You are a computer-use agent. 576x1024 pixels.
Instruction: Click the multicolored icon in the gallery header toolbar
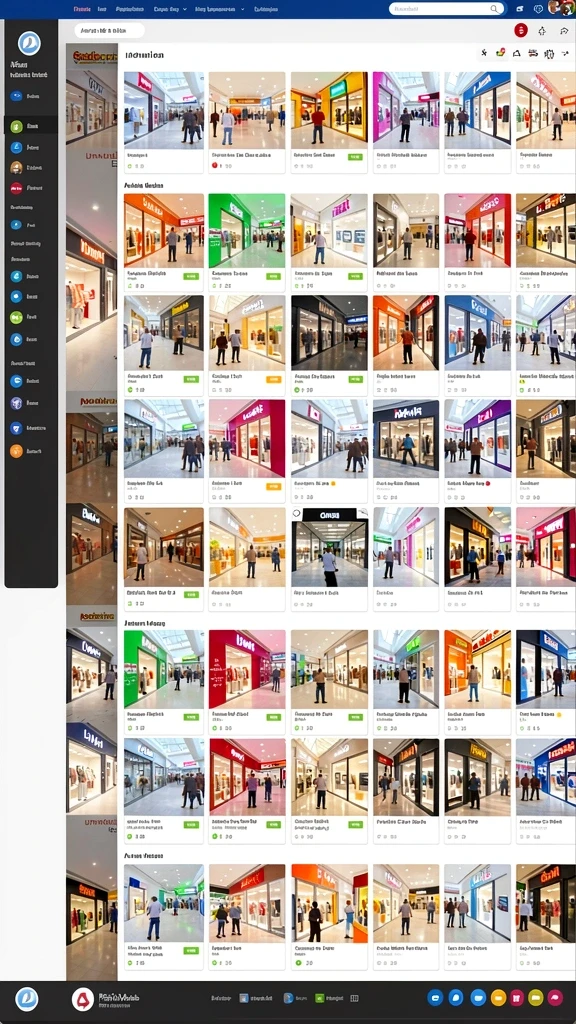pyautogui.click(x=501, y=53)
